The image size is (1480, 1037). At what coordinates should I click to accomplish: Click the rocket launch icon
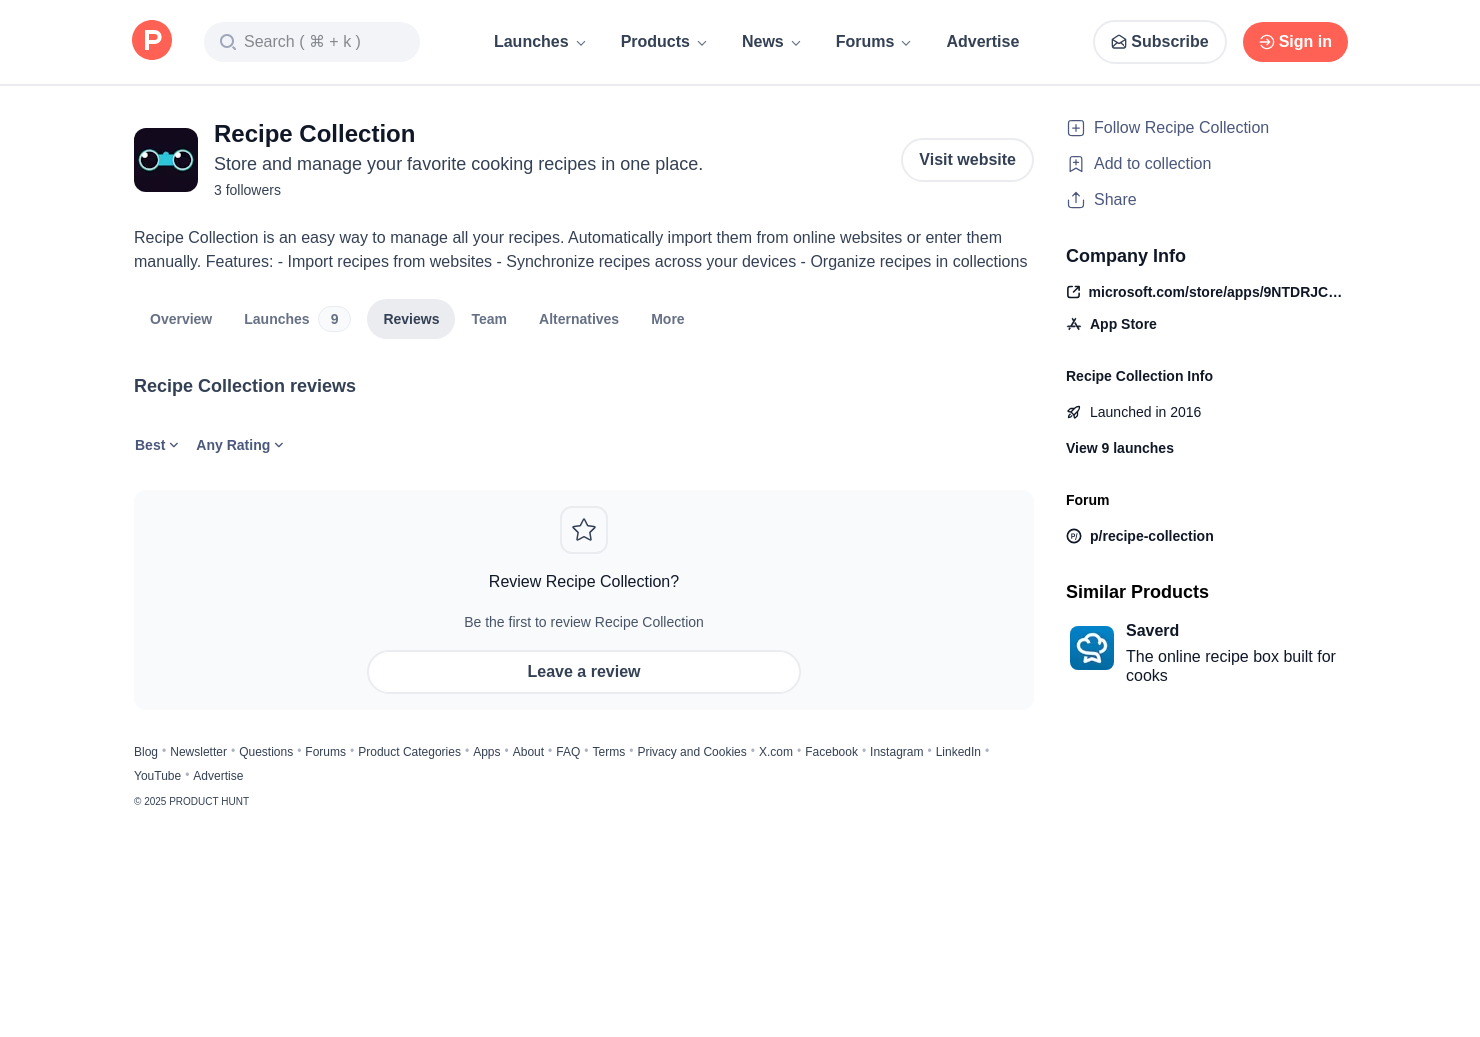(1074, 412)
